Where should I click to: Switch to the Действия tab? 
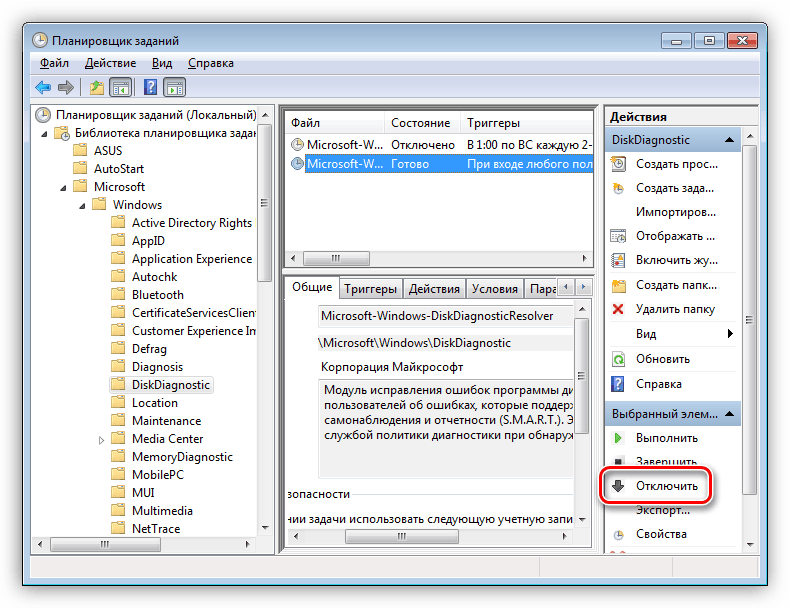[434, 289]
